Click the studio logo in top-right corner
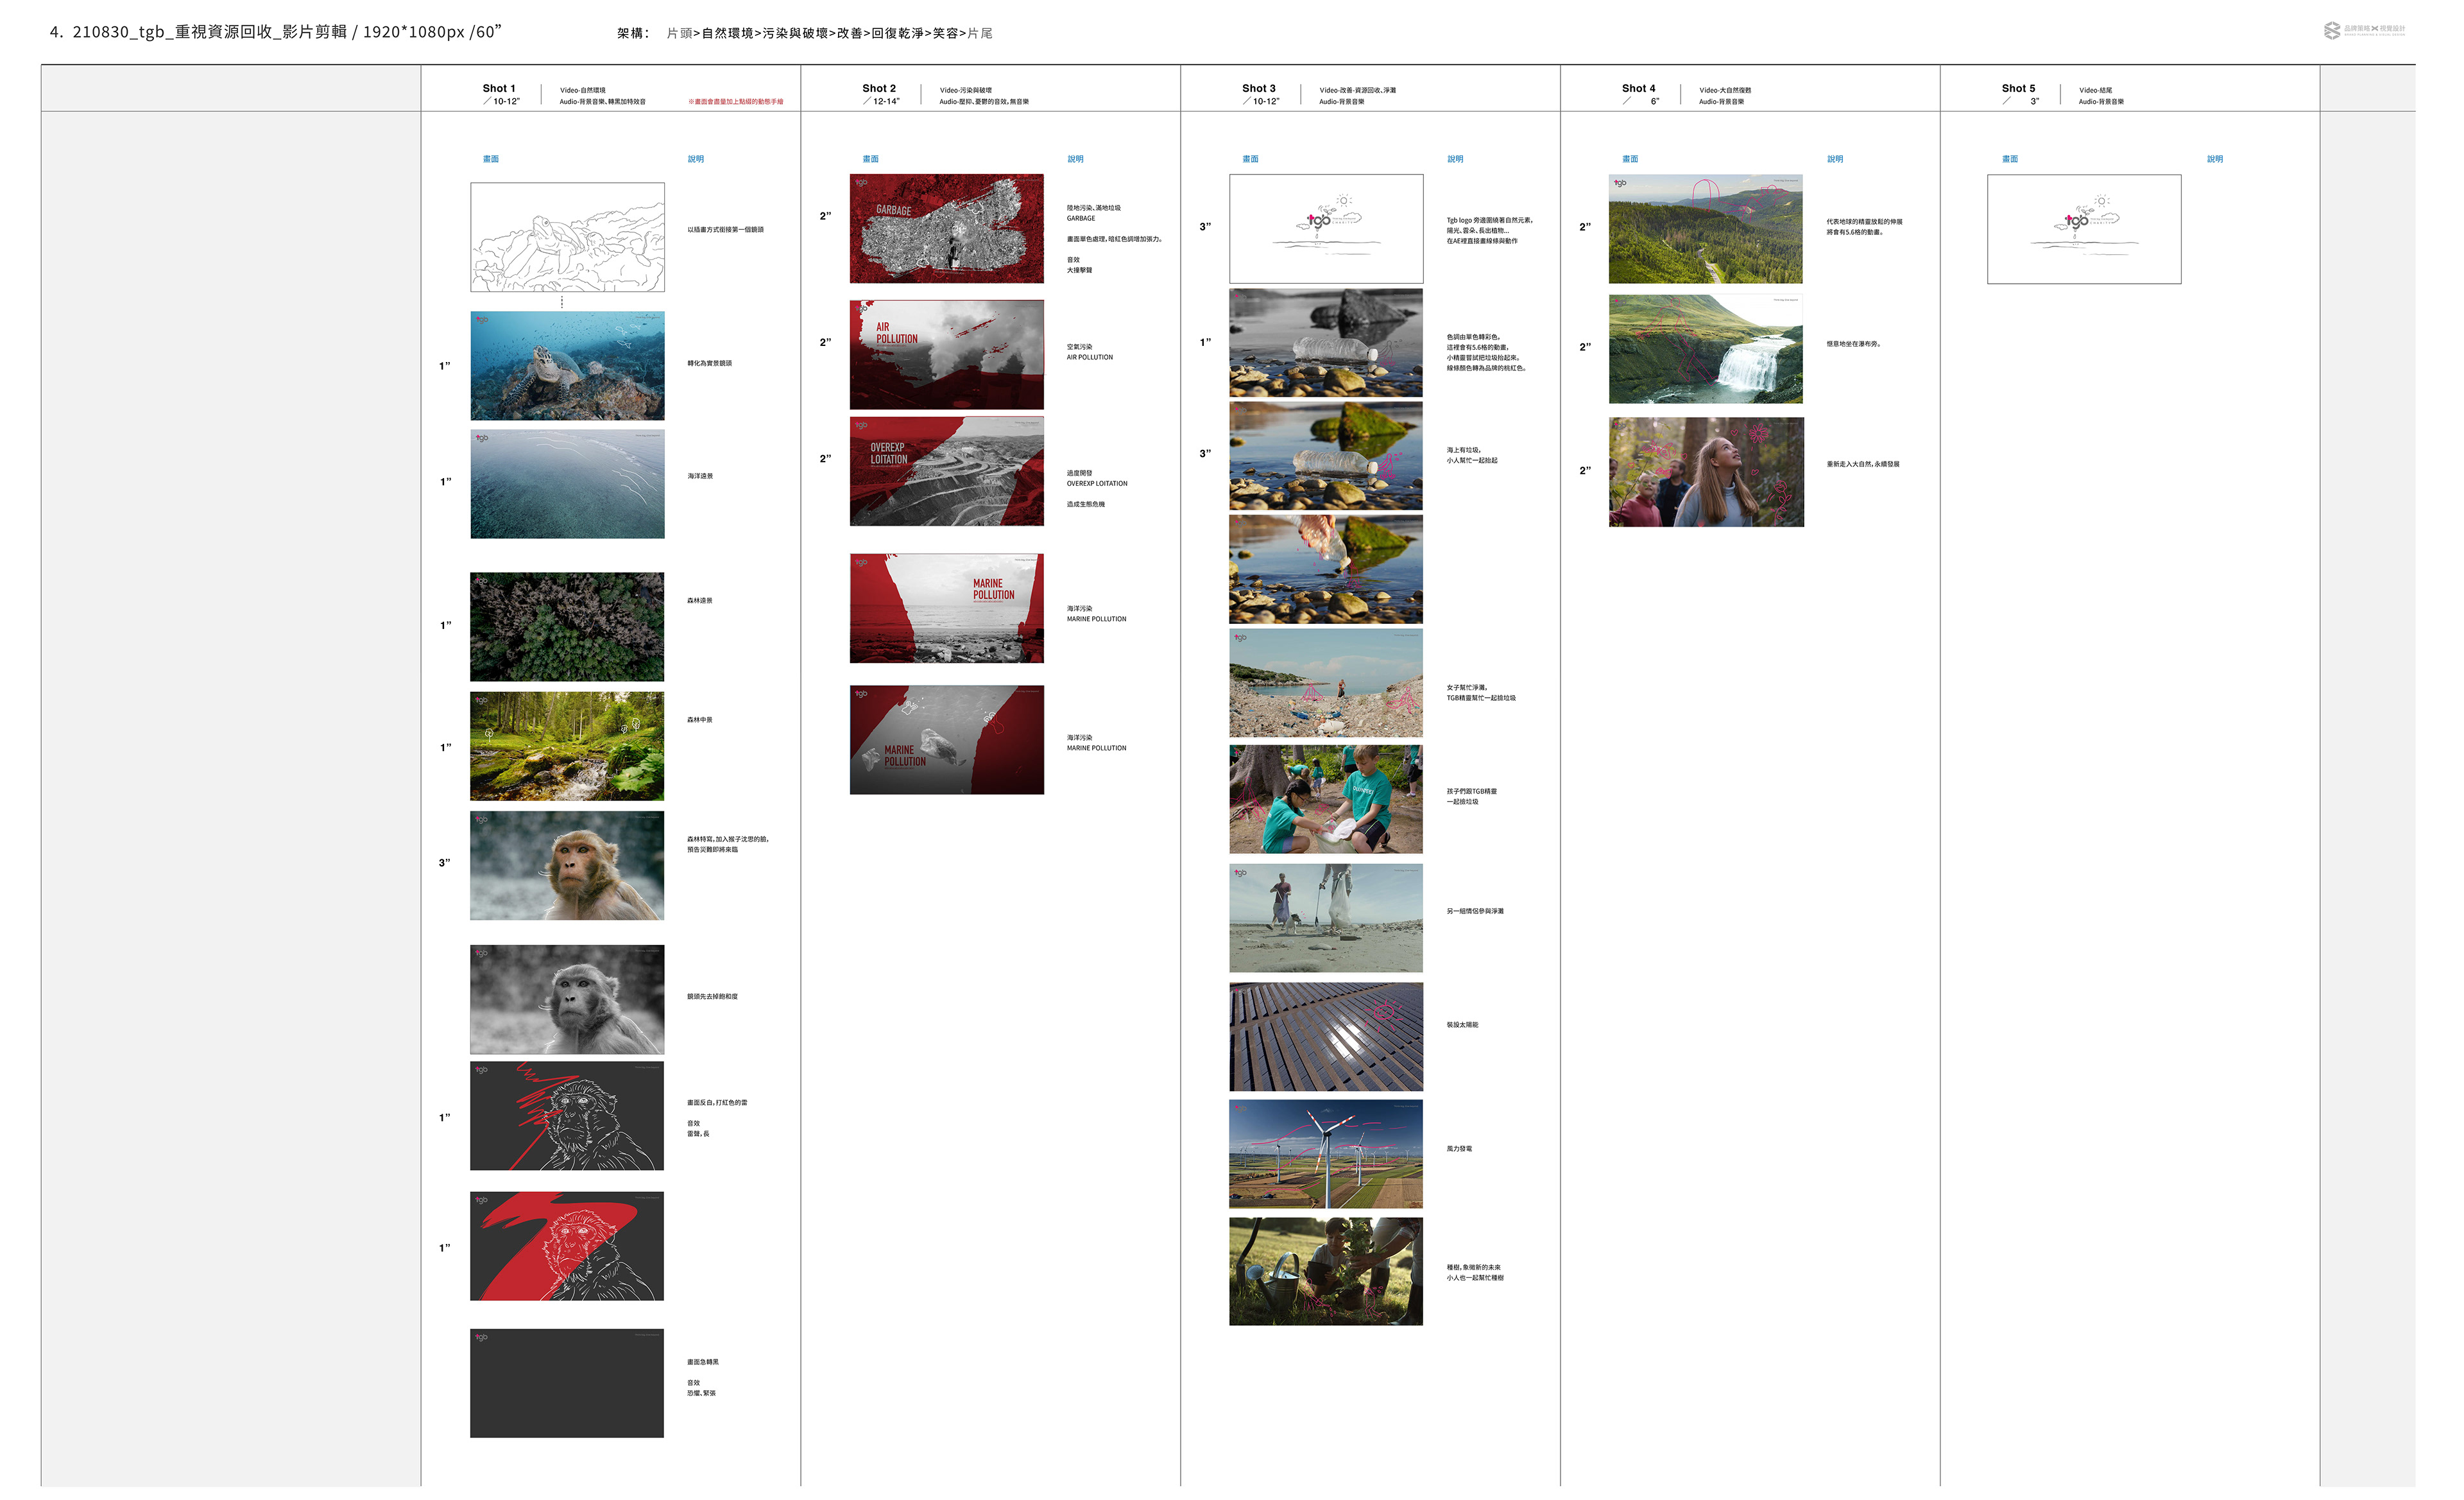 point(2363,30)
